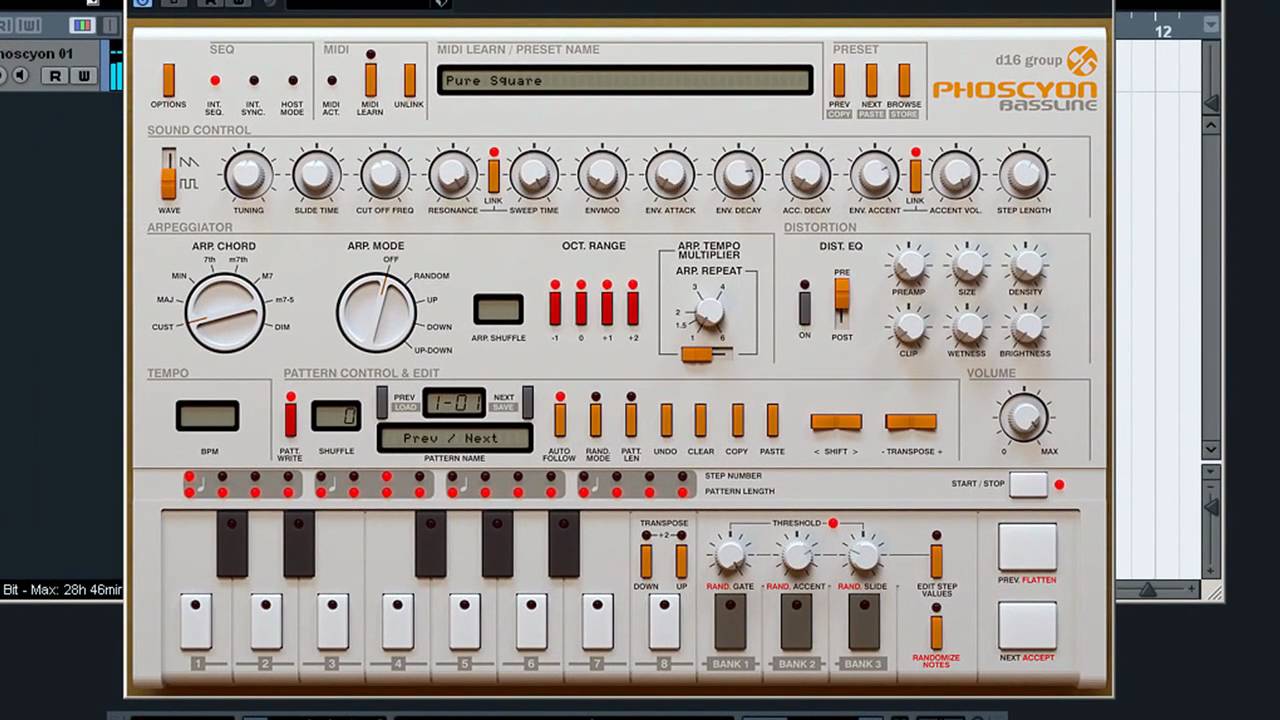
Task: Click the SHIFT rocker button
Action: (x=836, y=422)
